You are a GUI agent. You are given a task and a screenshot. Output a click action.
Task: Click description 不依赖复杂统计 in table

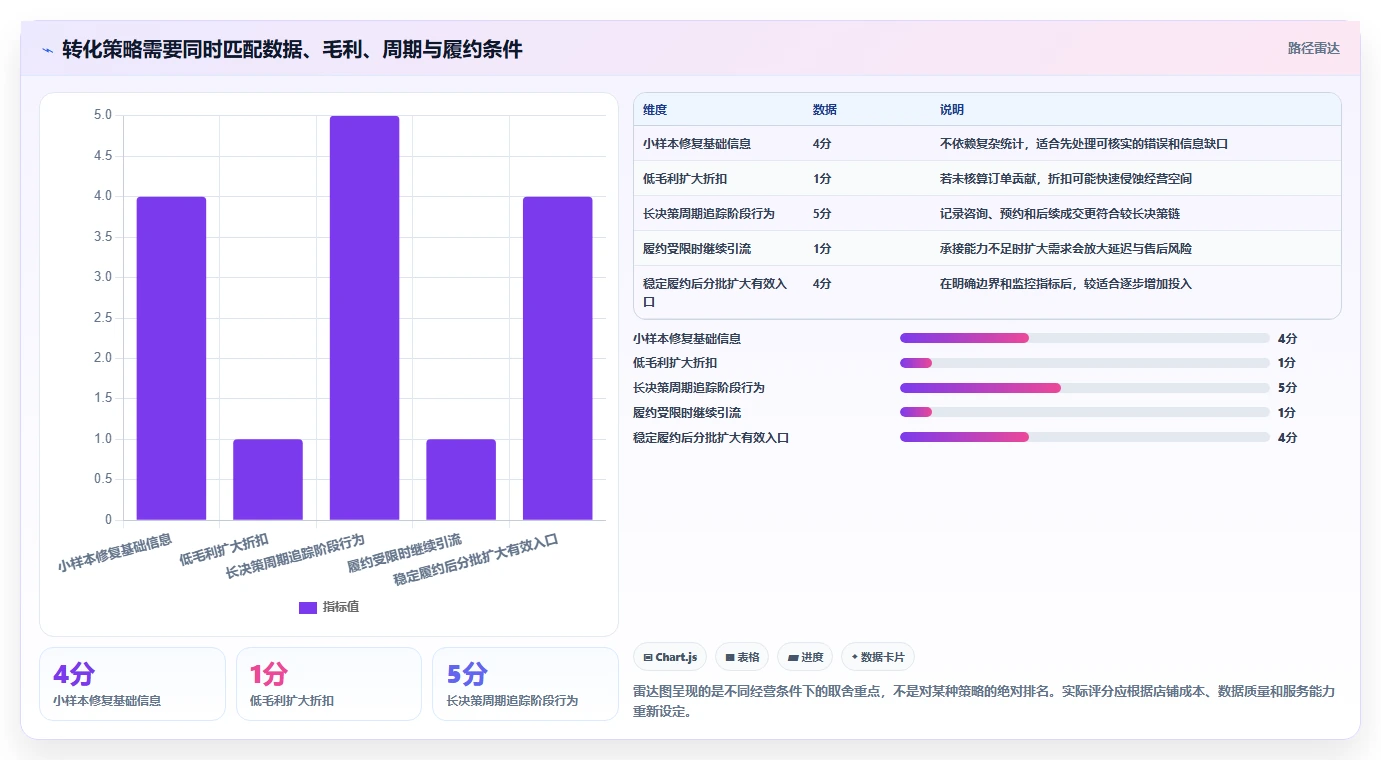1084,144
